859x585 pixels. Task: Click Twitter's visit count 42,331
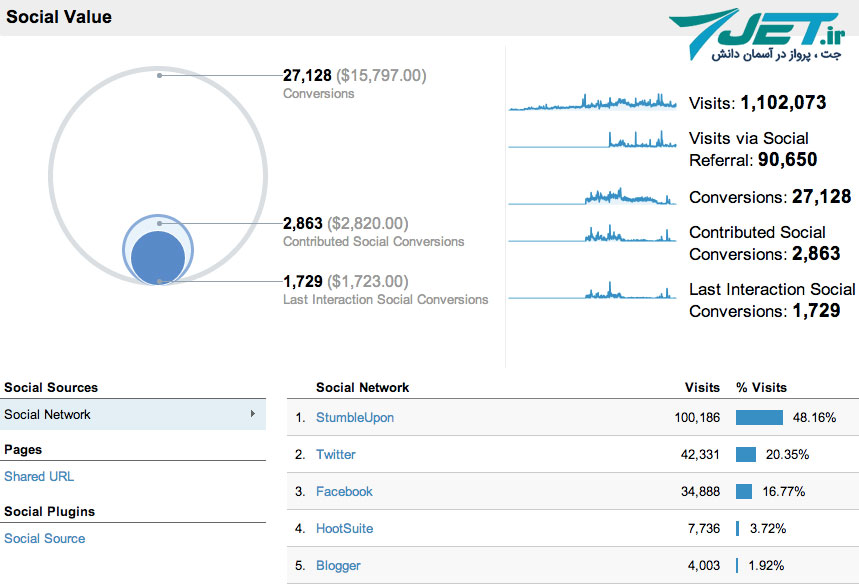[700, 454]
